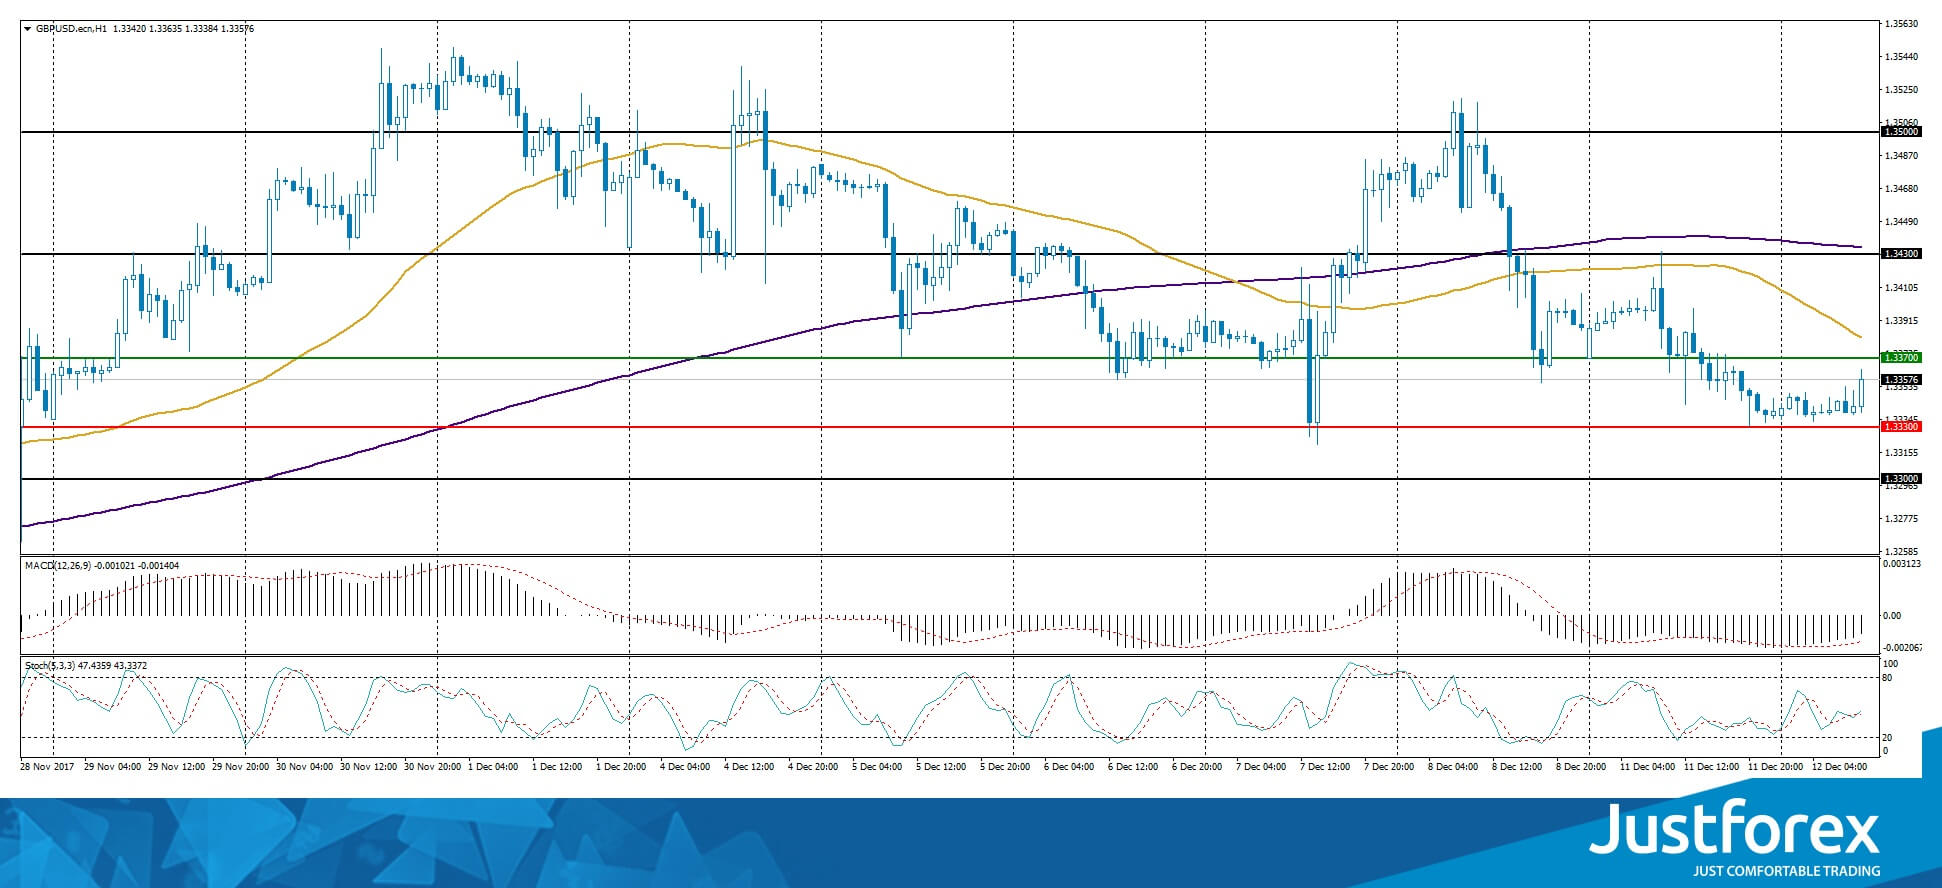Click the 4 Dec 12:00 time label
Image resolution: width=1942 pixels, height=888 pixels.
click(749, 767)
